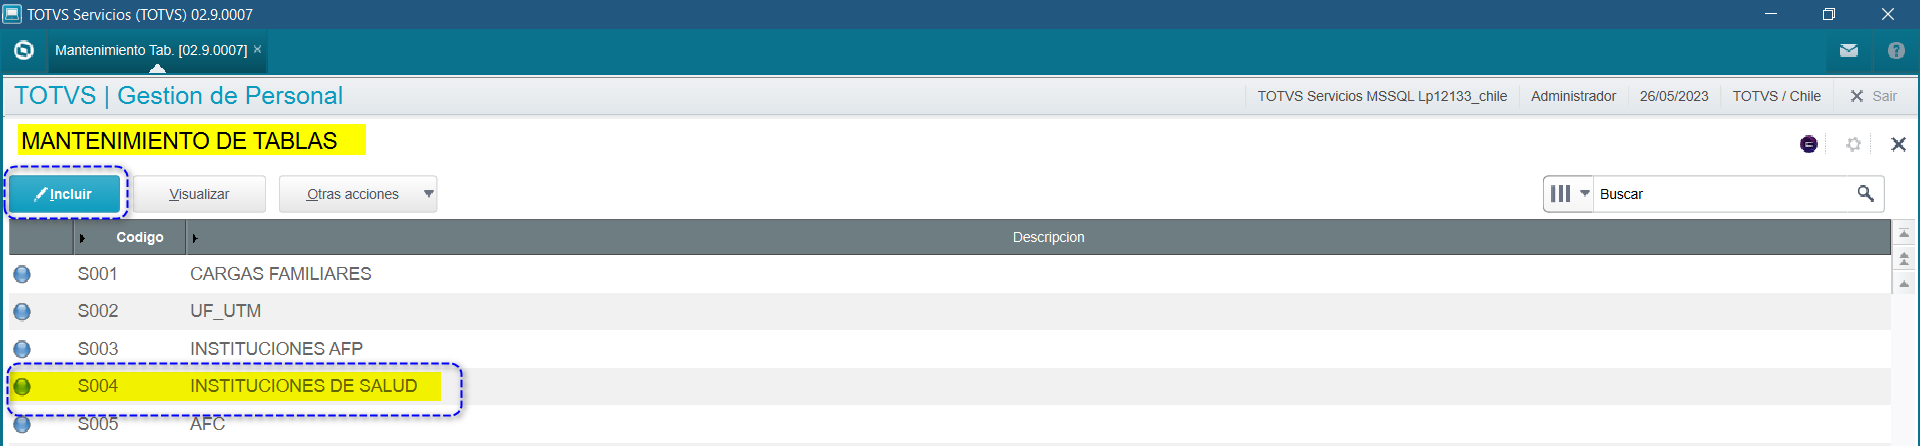Close the Mantenimiento de Tablas panel
The height and width of the screenshot is (446, 1920).
tap(1898, 144)
